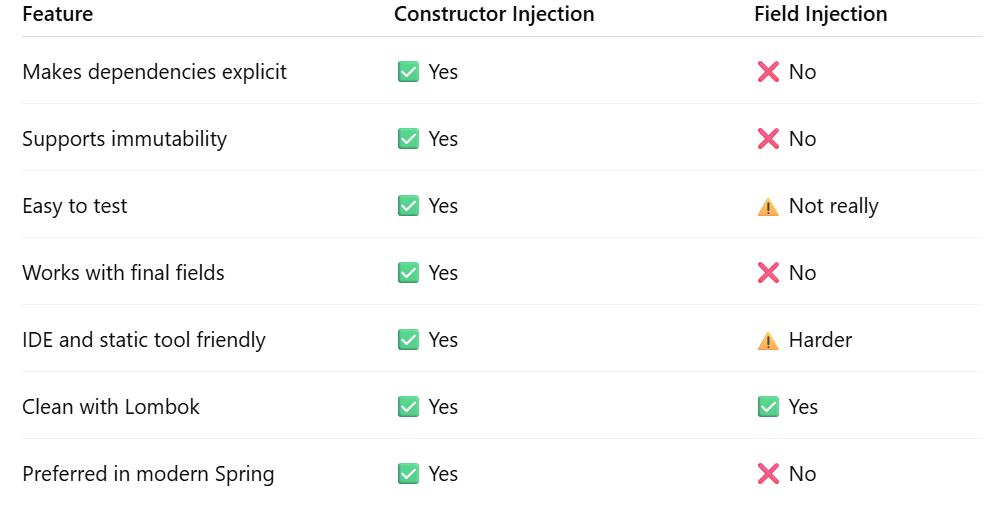
Task: Click the red X for Supports immutability
Action: point(768,139)
